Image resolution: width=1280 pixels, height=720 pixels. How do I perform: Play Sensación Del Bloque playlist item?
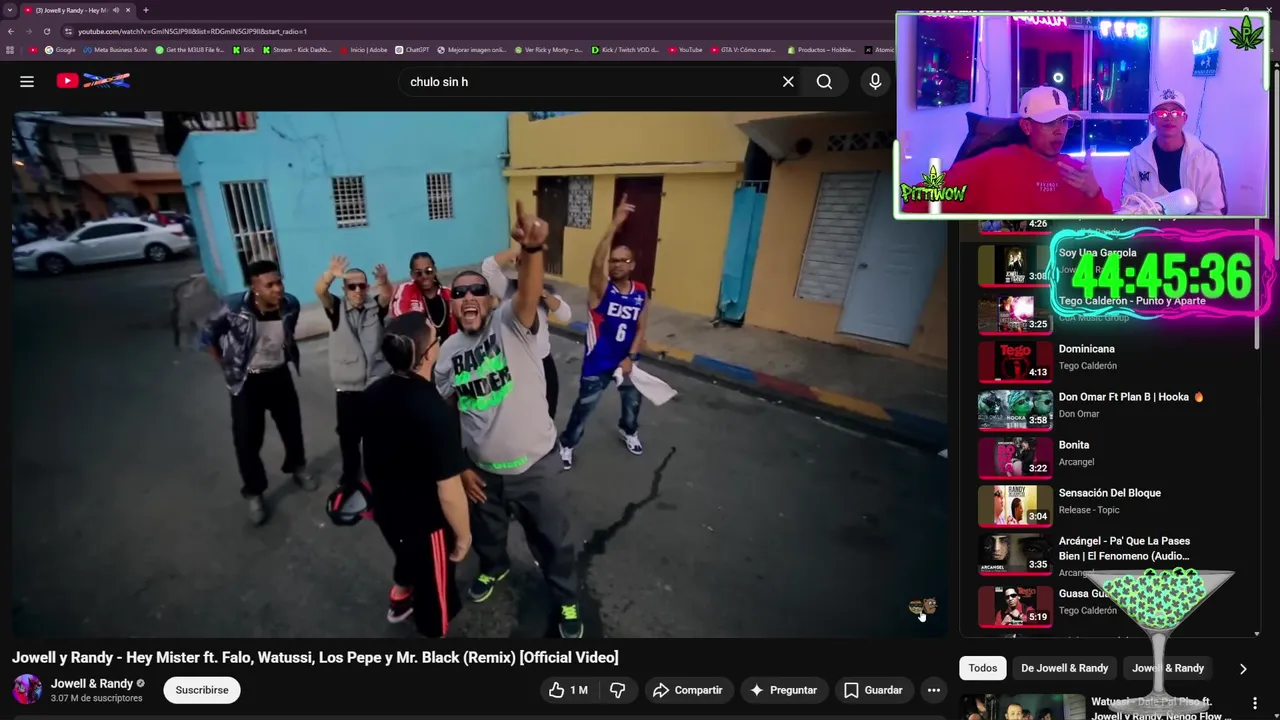pos(1109,493)
